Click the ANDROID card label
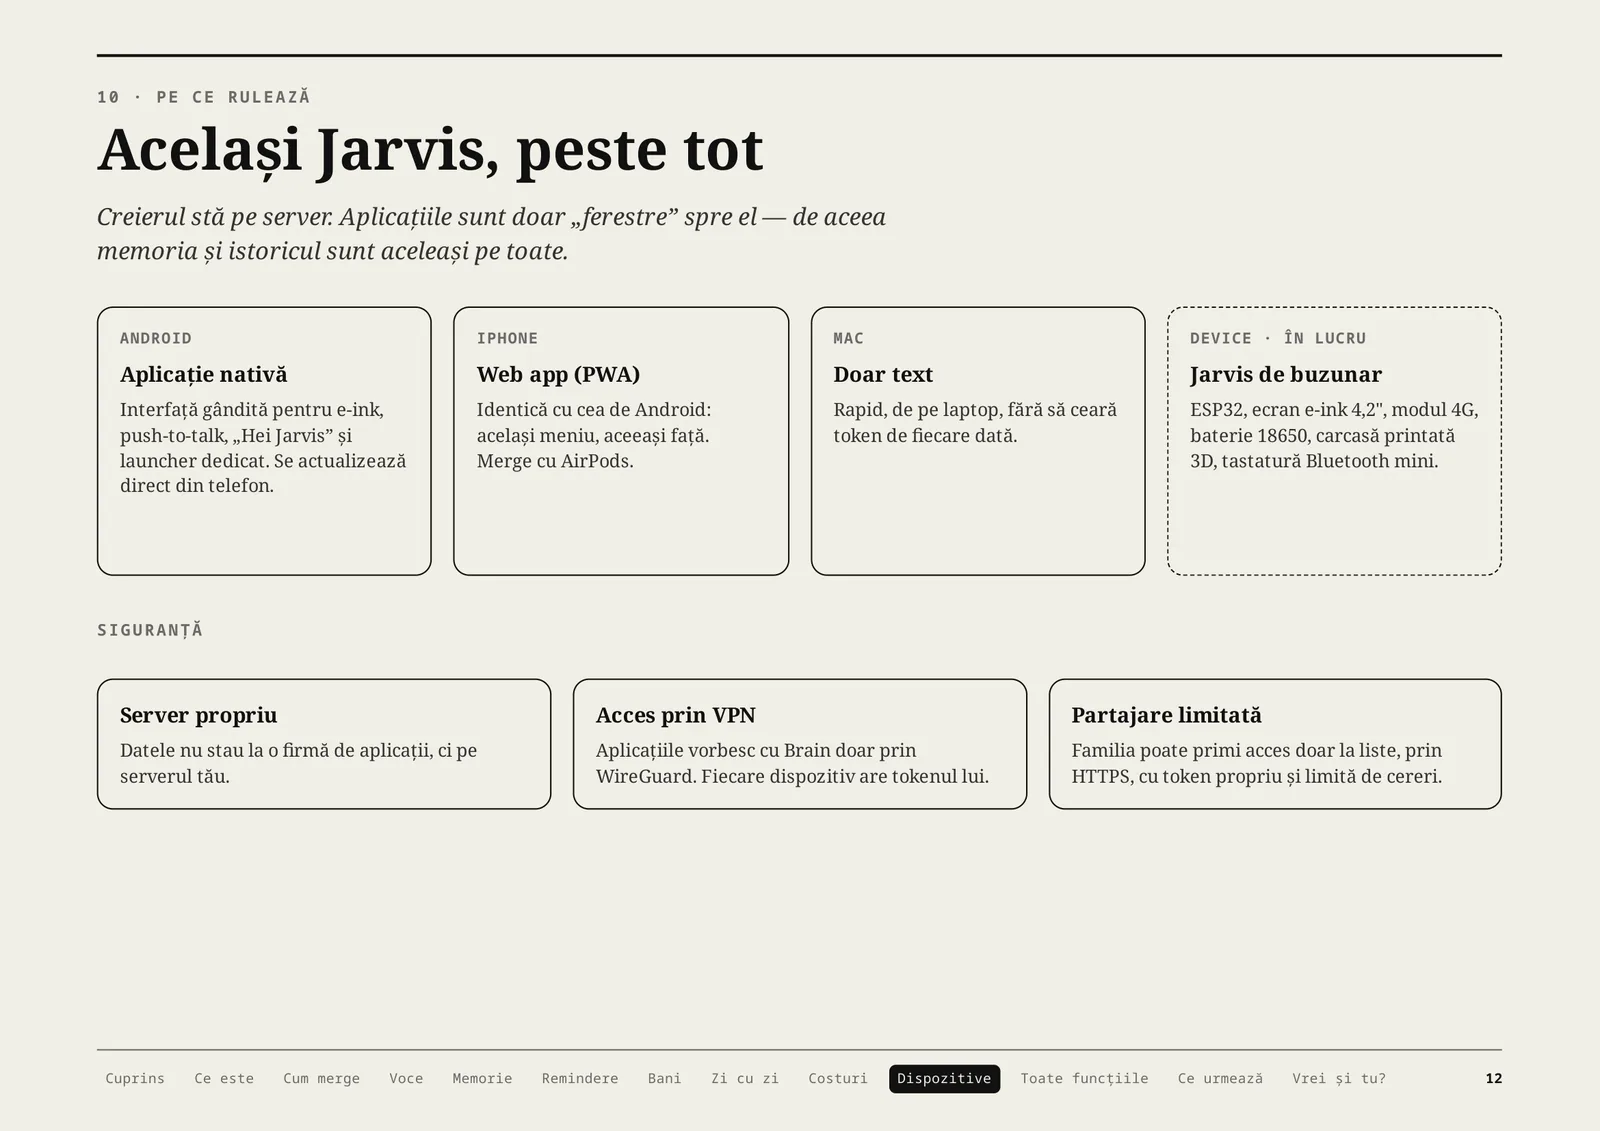The height and width of the screenshot is (1131, 1600). 156,338
